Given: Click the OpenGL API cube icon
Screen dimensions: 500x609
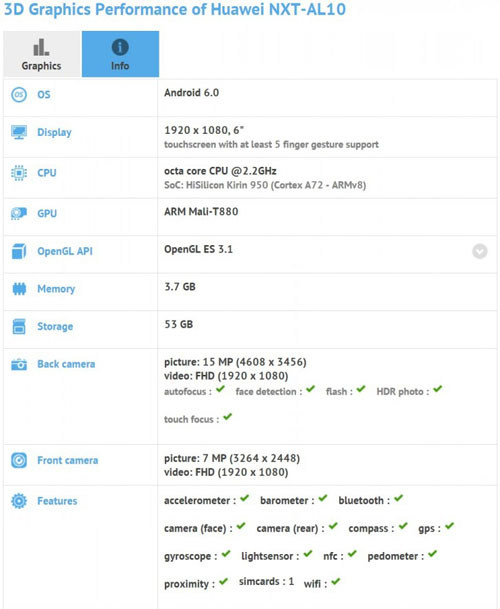Looking at the screenshot, I should click(x=19, y=251).
